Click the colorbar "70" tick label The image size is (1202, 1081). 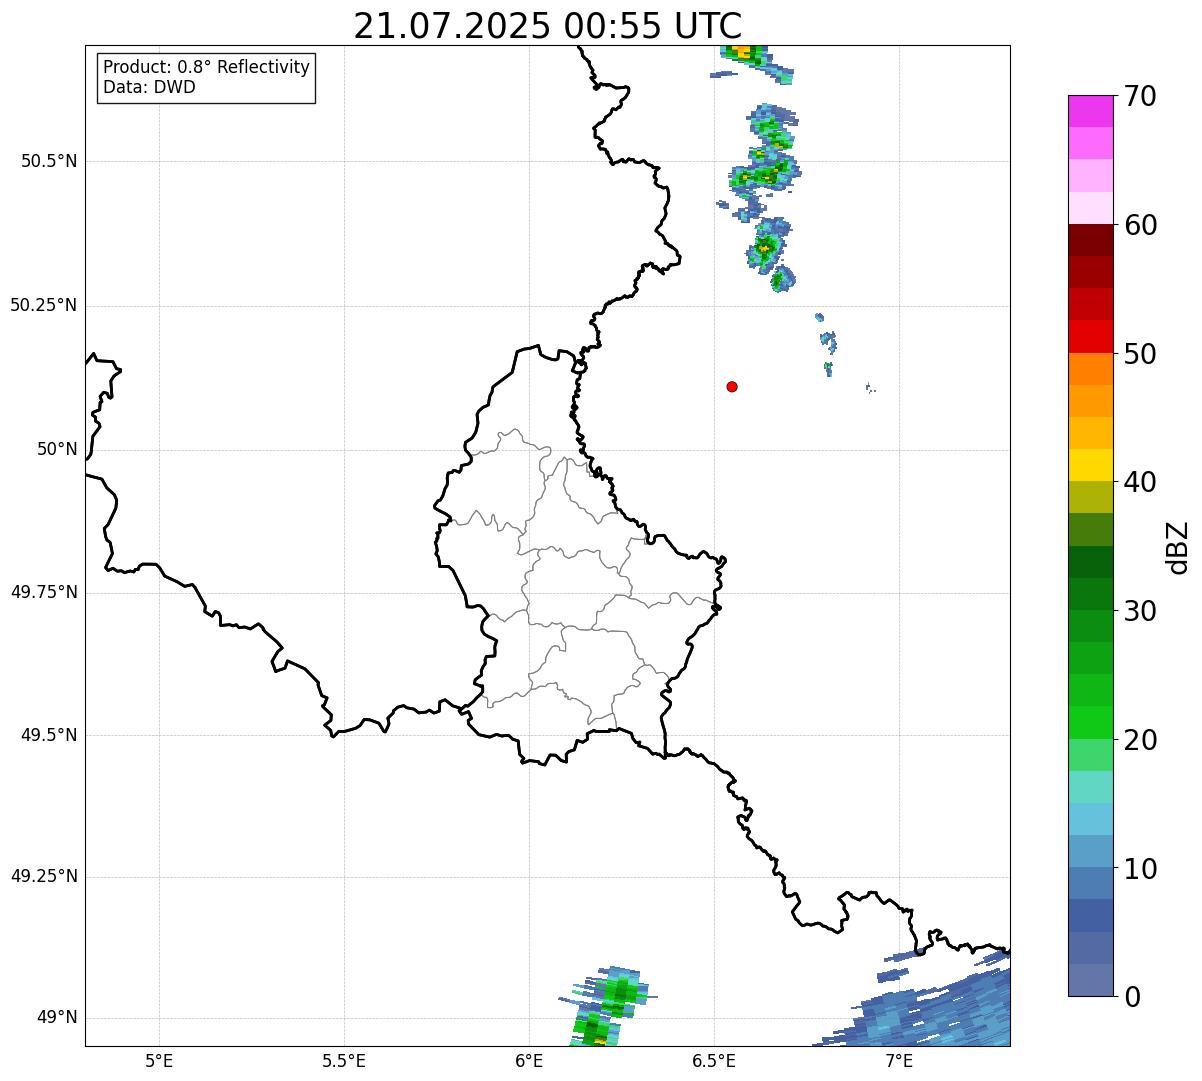tap(1140, 96)
